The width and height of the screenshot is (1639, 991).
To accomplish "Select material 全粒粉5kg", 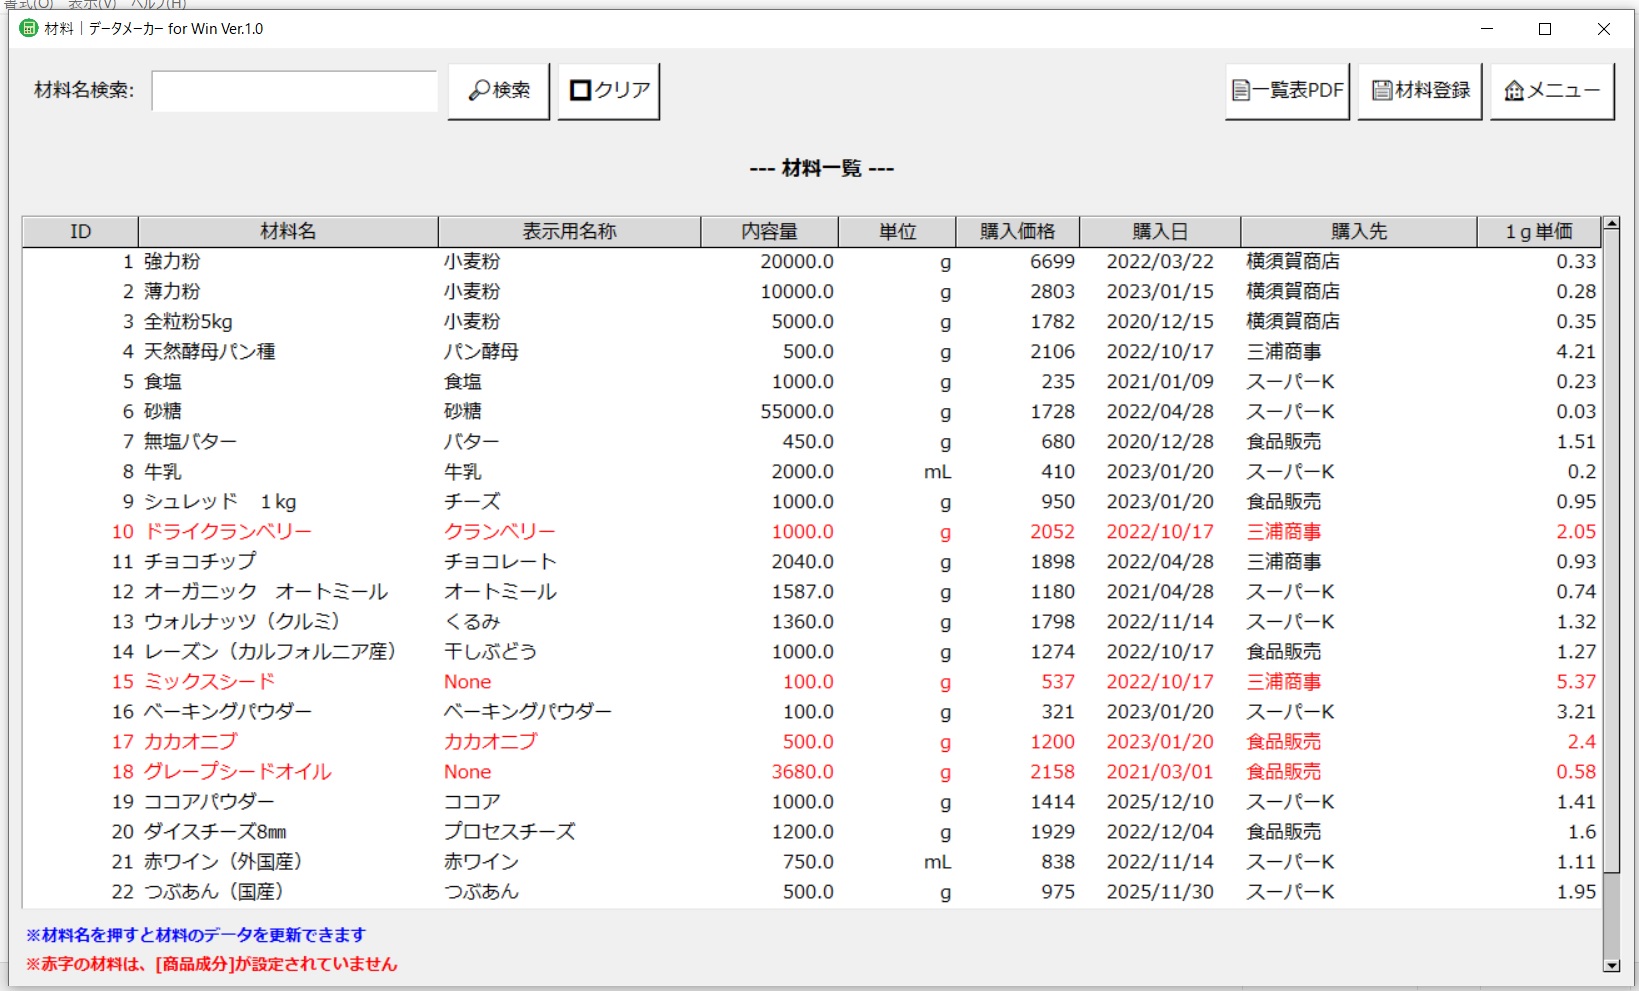I will 188,322.
